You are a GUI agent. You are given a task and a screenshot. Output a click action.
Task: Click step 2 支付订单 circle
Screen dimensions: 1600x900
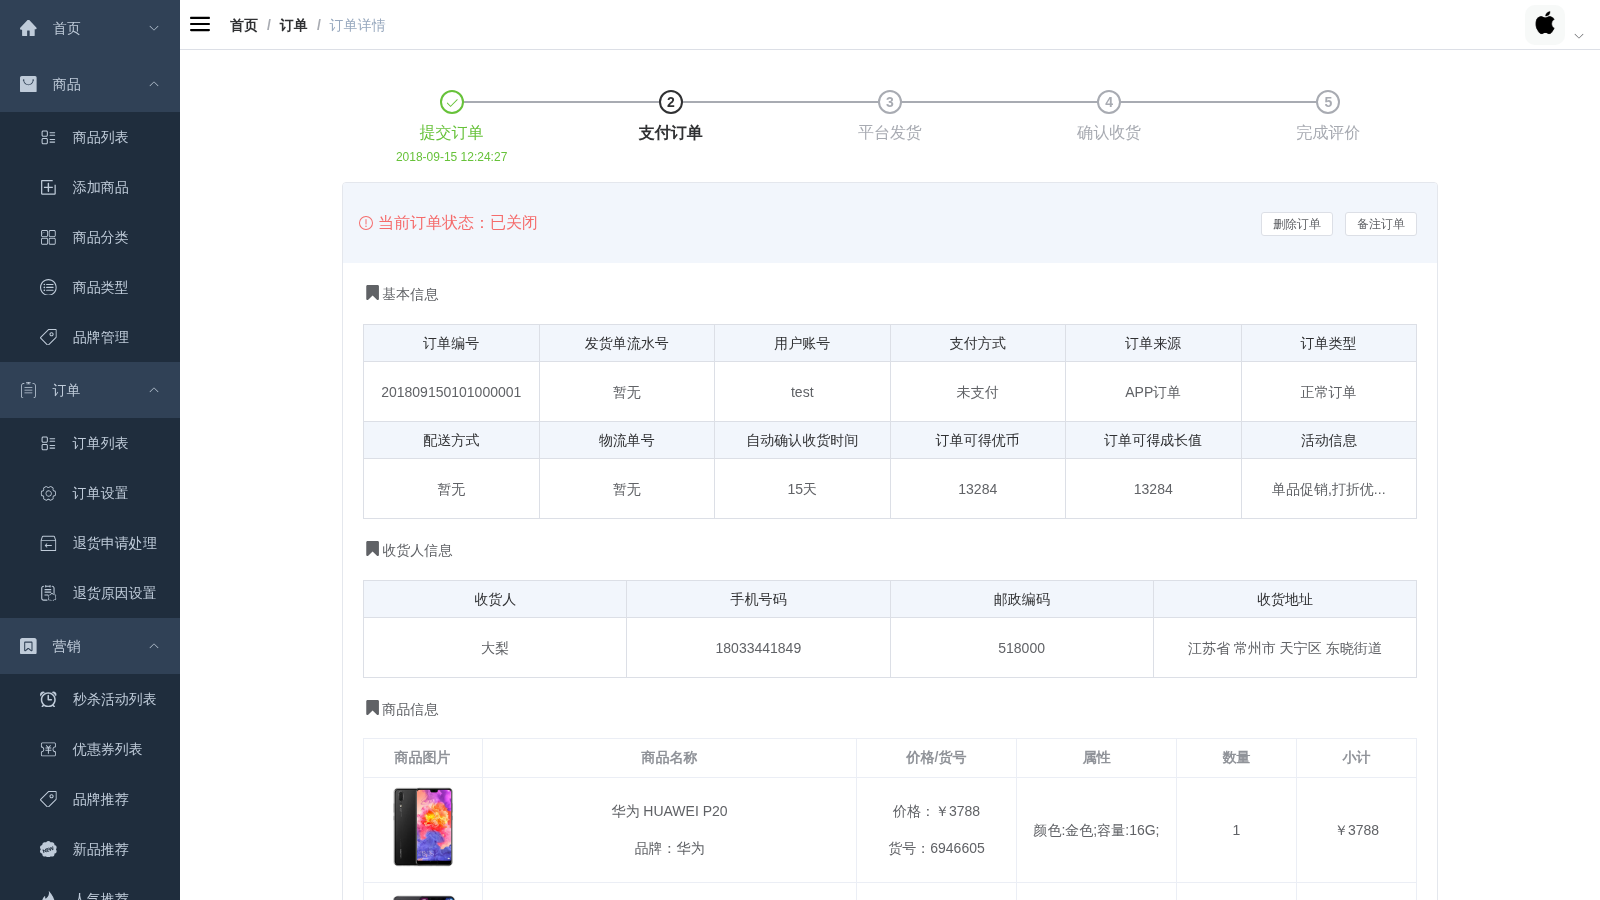tap(670, 102)
